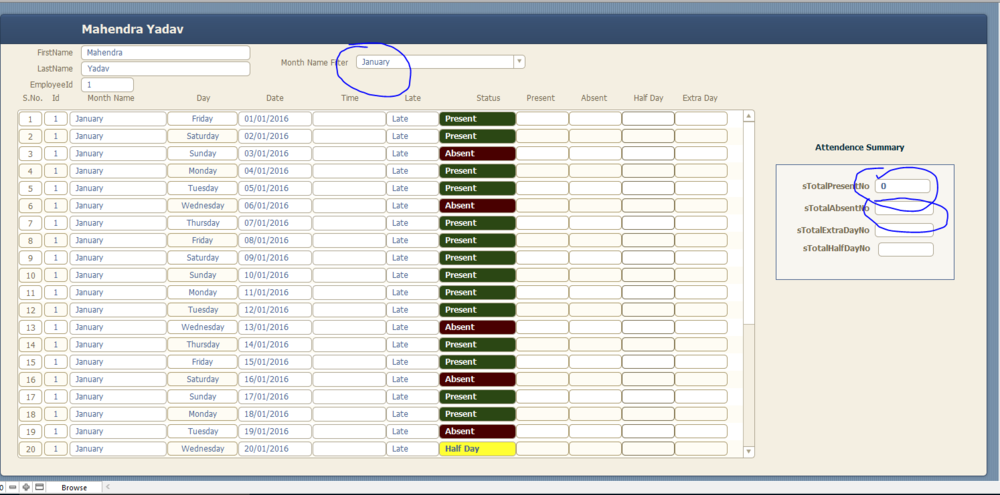Click the Day cell in row 6 (Wednesday)
This screenshot has width=1000, height=495.
tap(202, 205)
